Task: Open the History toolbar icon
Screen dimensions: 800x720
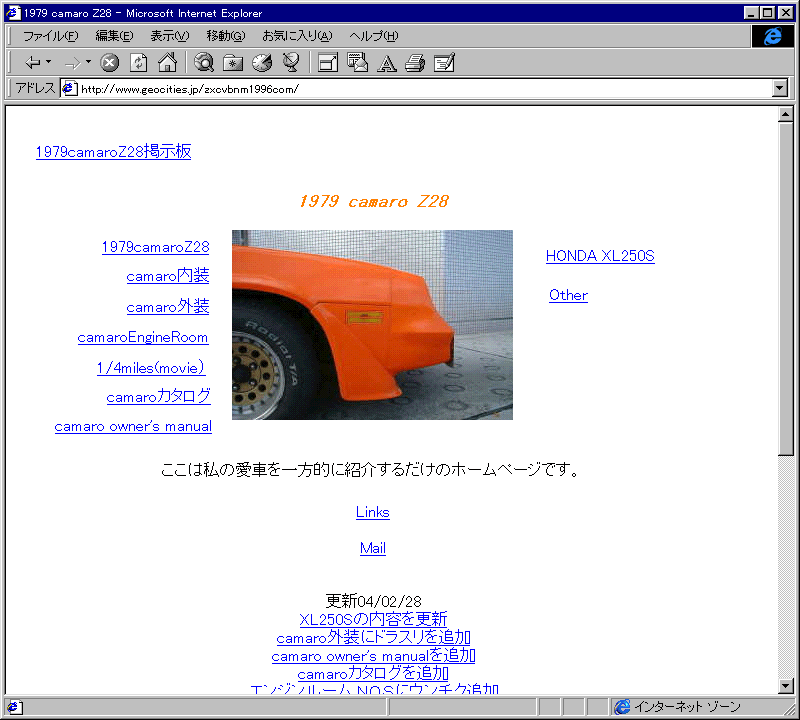Action: click(x=262, y=63)
